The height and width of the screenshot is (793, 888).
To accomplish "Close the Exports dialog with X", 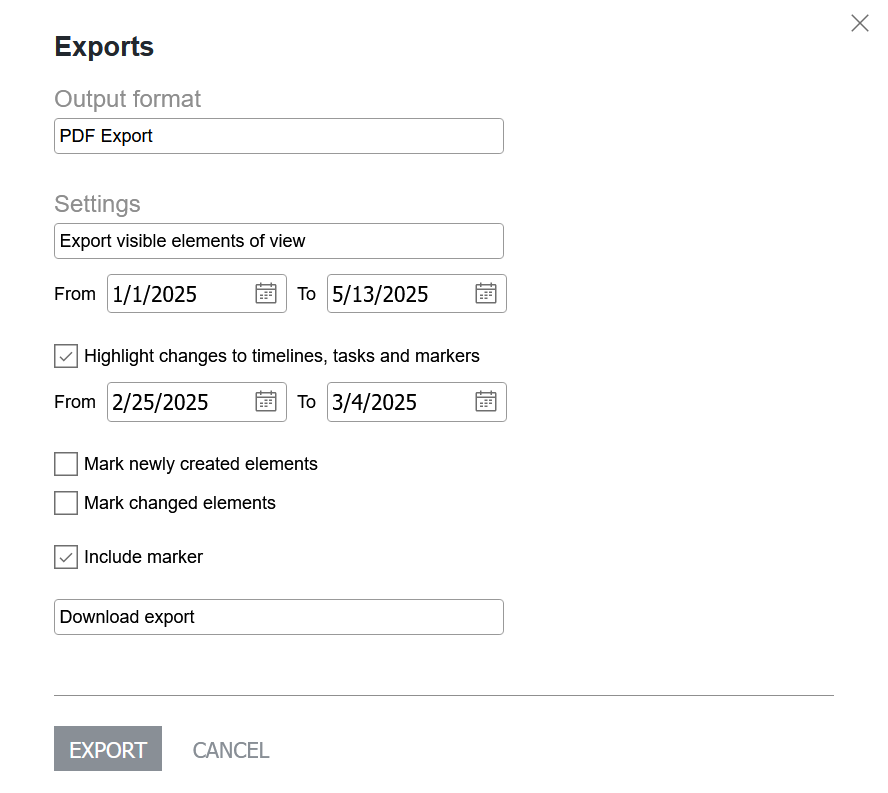I will [860, 23].
